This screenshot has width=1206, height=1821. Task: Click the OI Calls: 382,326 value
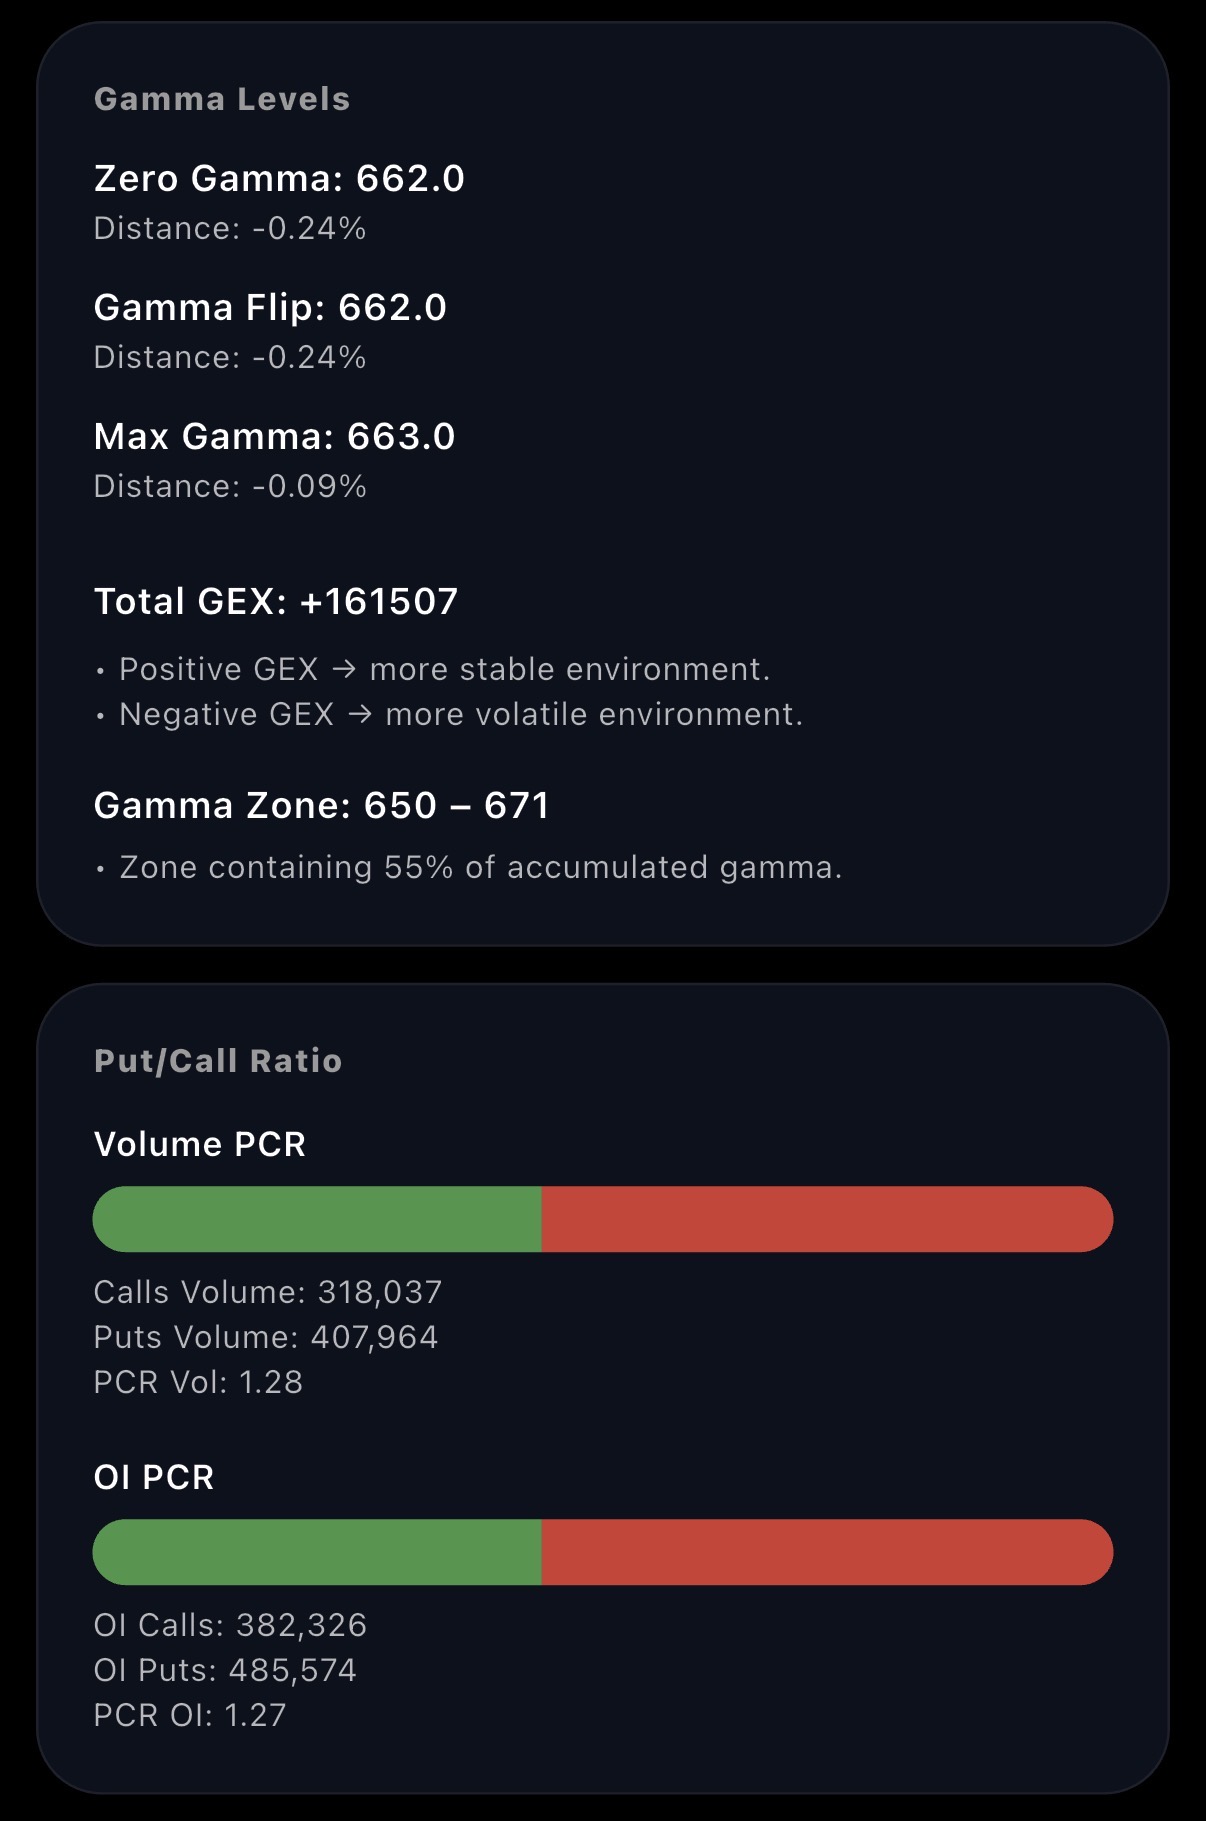230,1625
